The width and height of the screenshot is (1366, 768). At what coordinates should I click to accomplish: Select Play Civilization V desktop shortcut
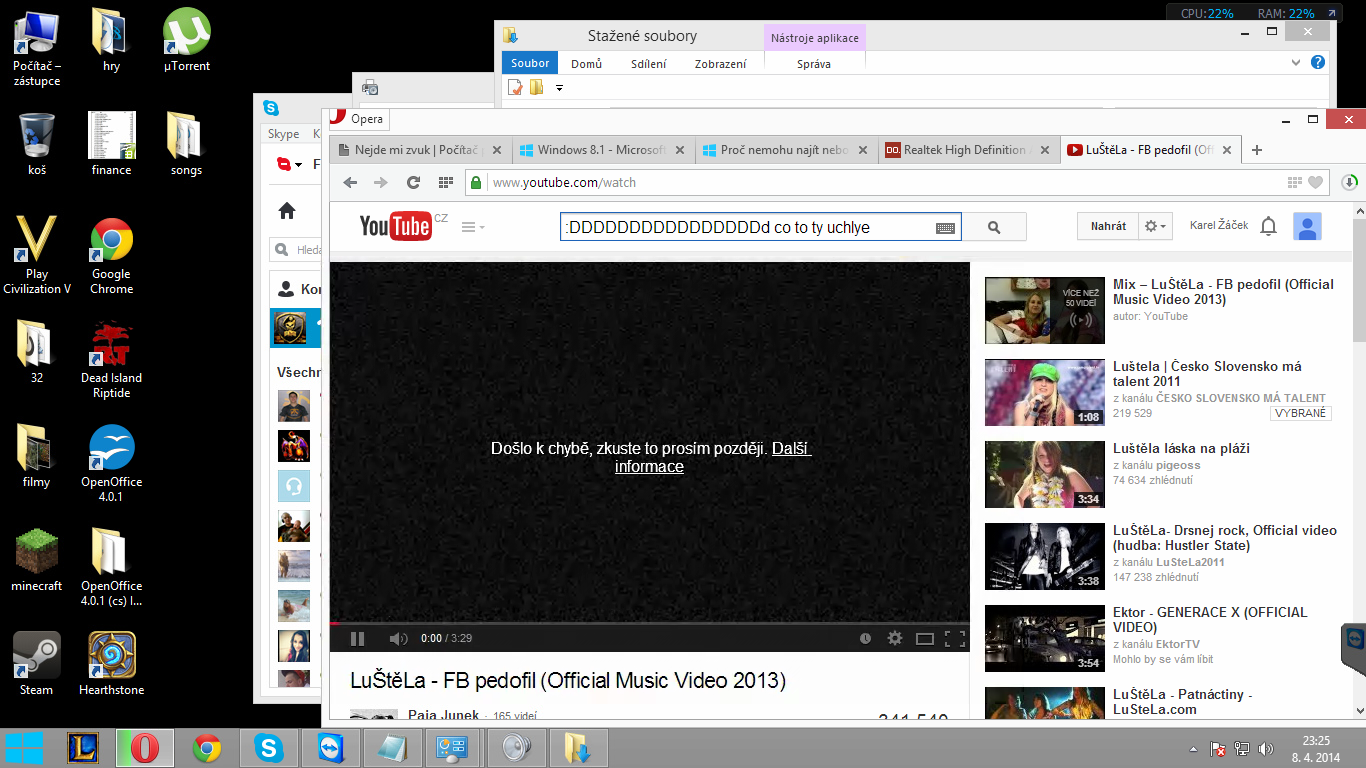pyautogui.click(x=37, y=255)
